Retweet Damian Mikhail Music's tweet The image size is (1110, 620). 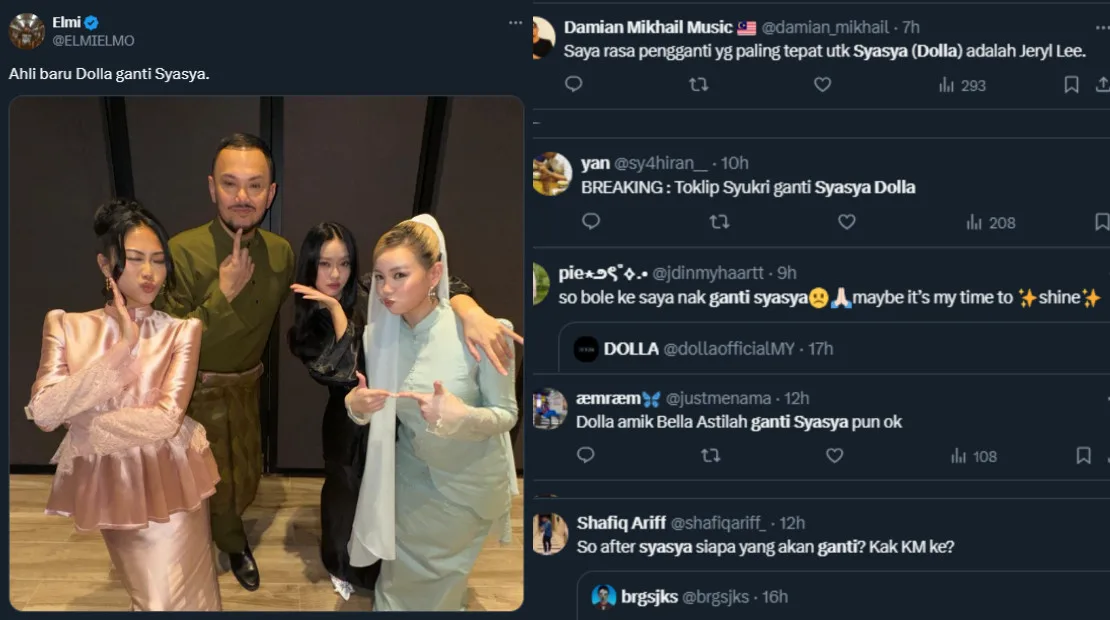tap(698, 85)
